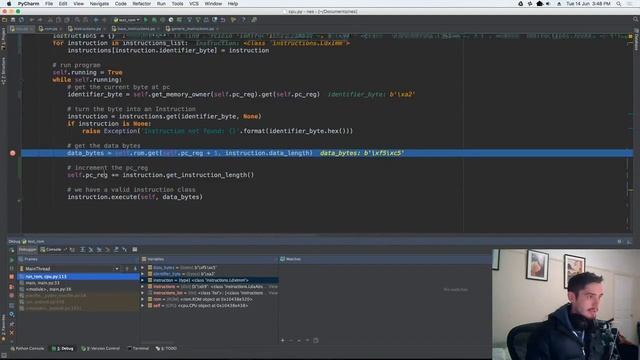
Task: Open the Evaluate Expression calculator icon
Action: pos(135,249)
